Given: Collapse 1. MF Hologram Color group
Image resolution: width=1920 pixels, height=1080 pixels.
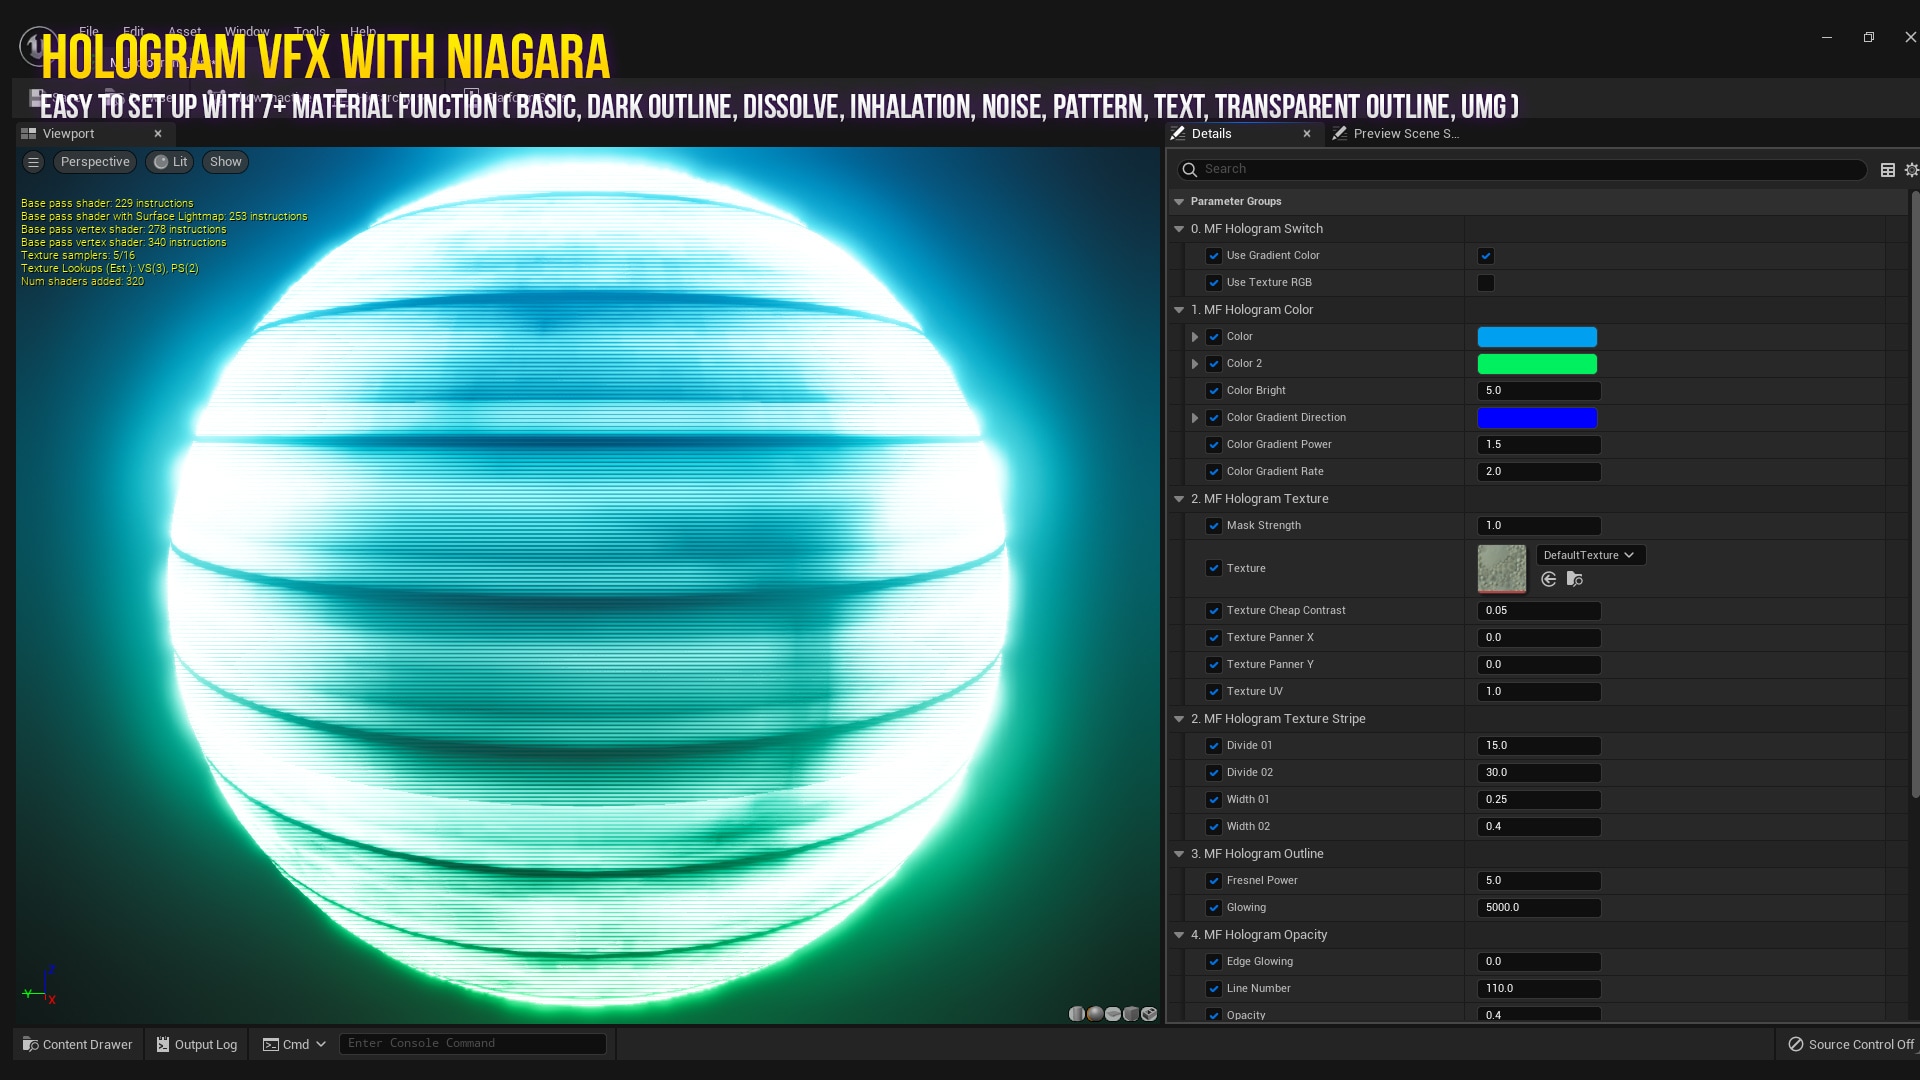Looking at the screenshot, I should (x=1179, y=310).
